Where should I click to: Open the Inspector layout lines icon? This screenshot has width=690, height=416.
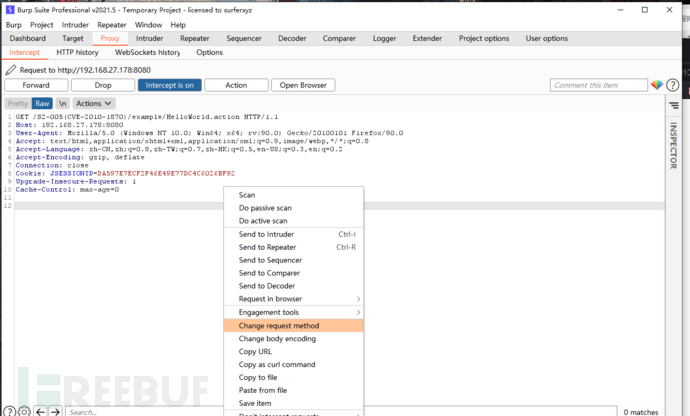[x=673, y=105]
